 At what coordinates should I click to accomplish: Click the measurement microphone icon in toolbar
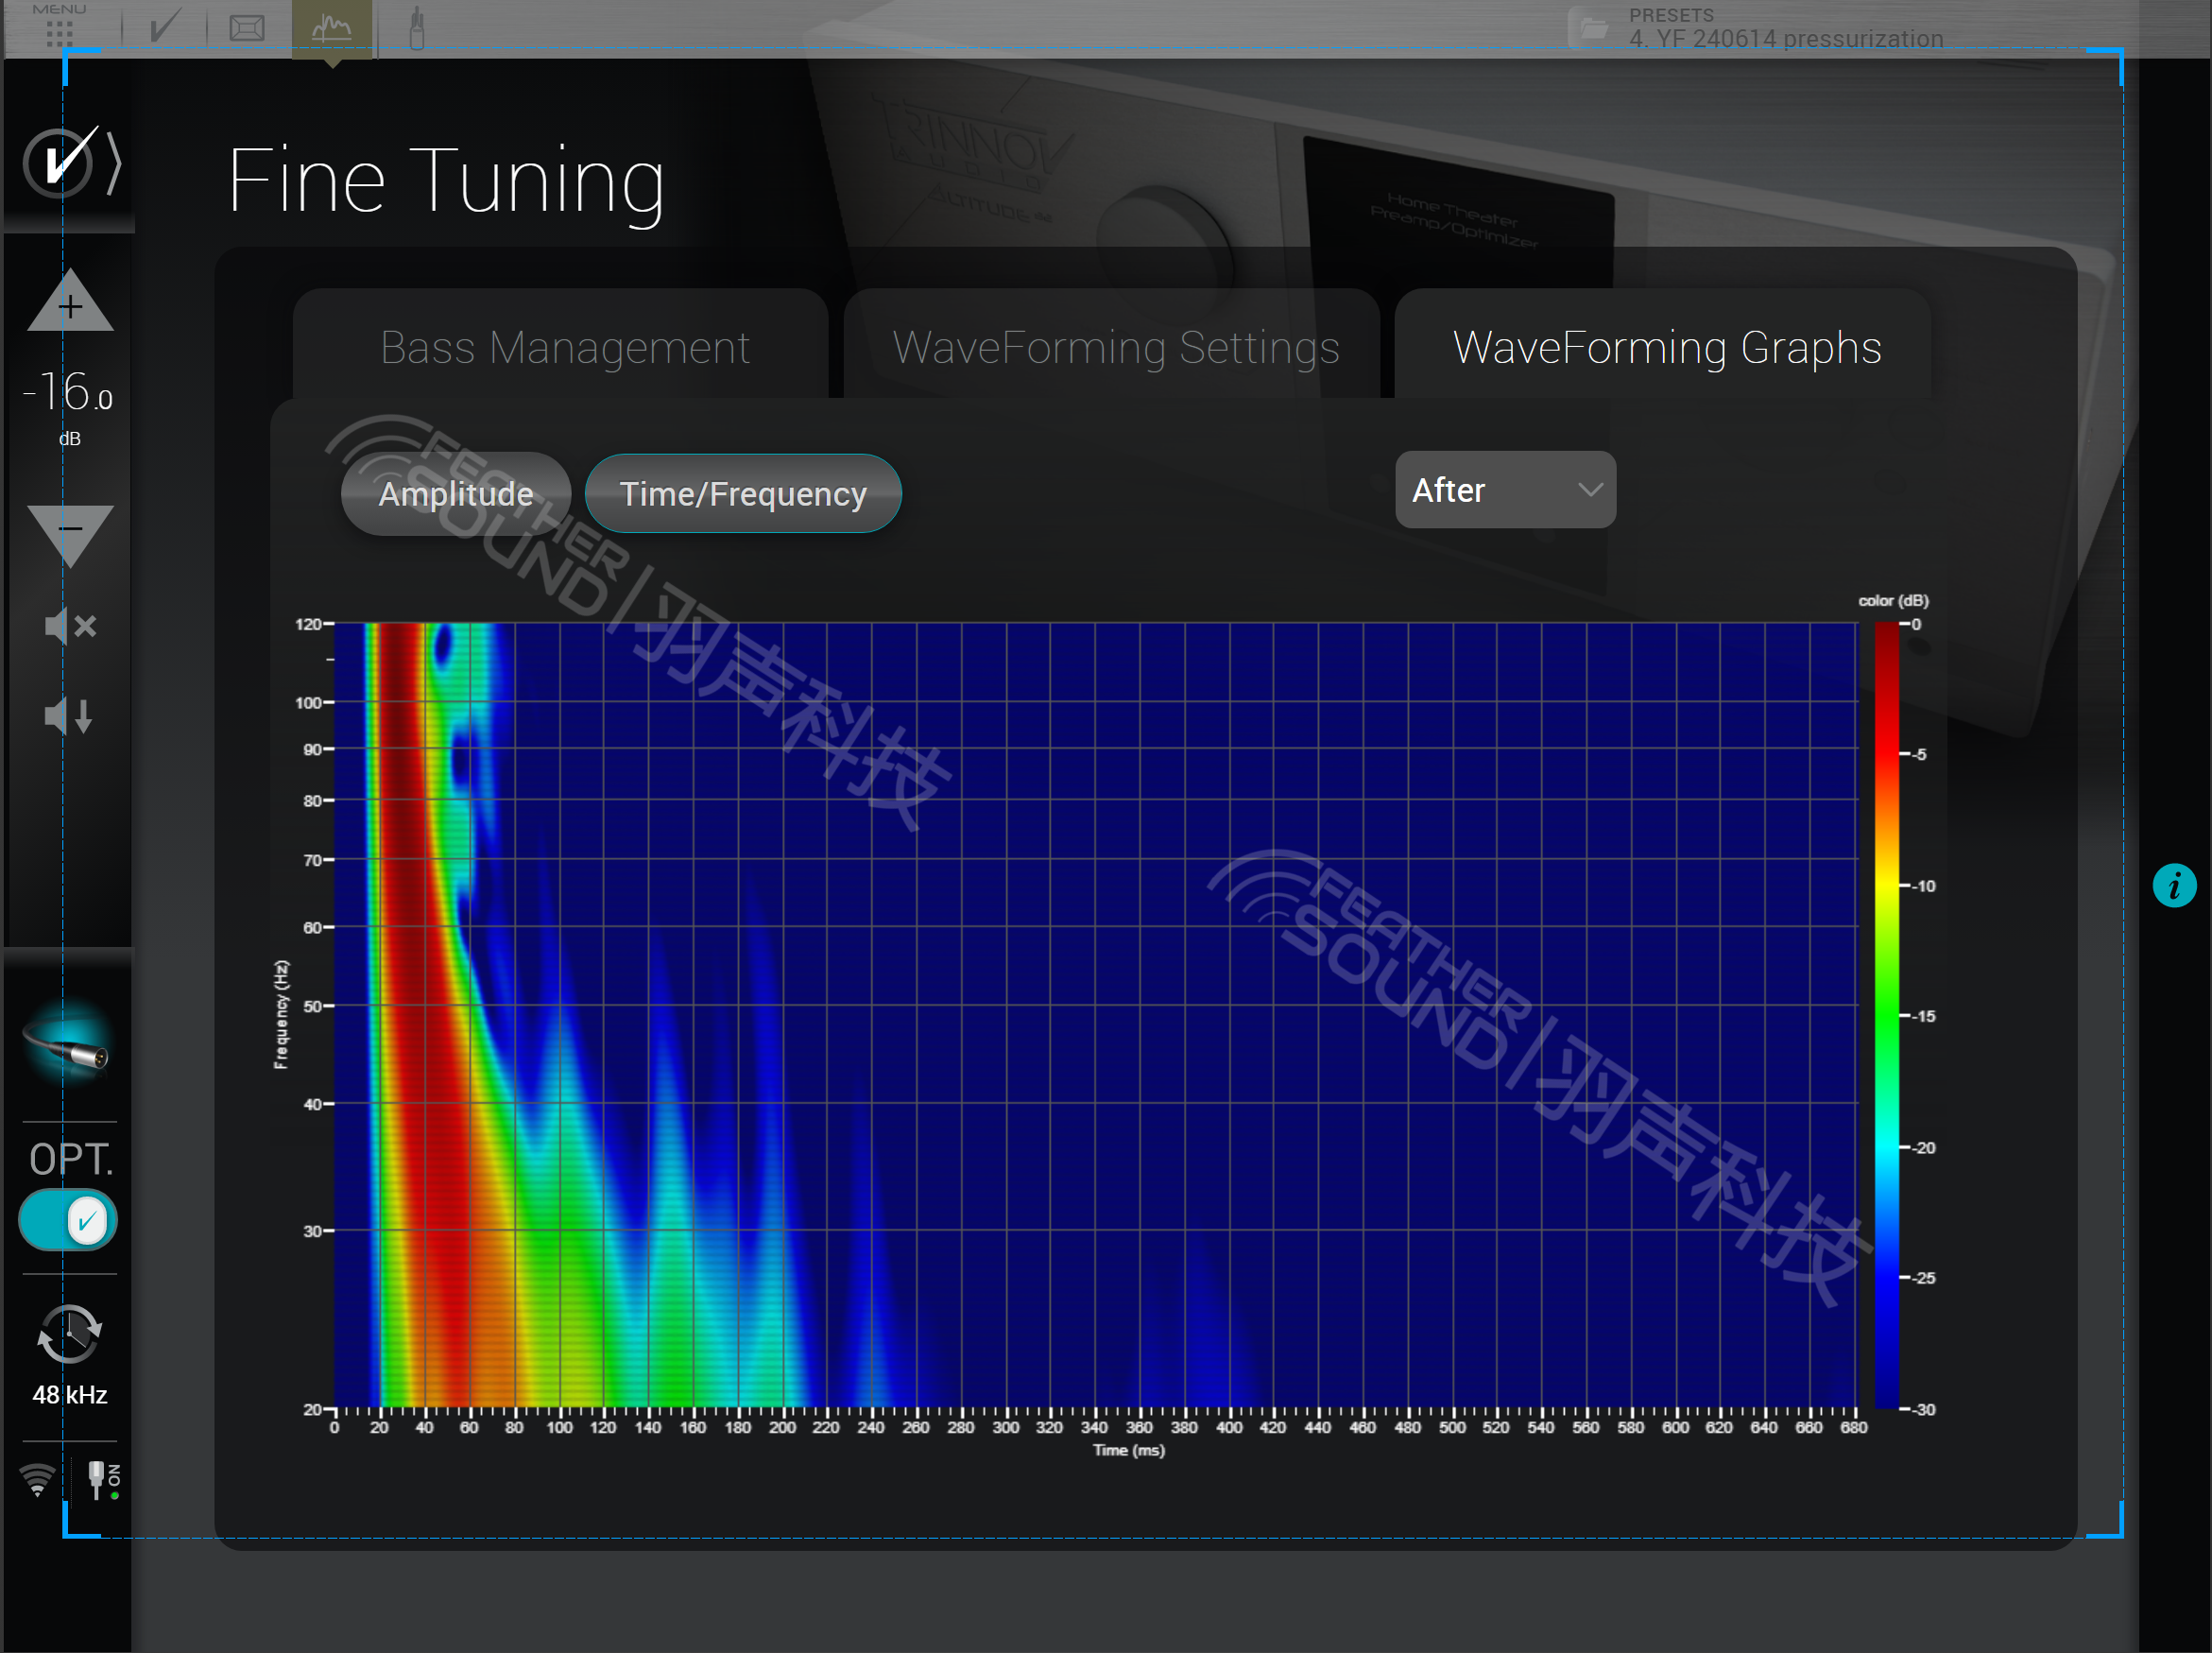click(417, 28)
